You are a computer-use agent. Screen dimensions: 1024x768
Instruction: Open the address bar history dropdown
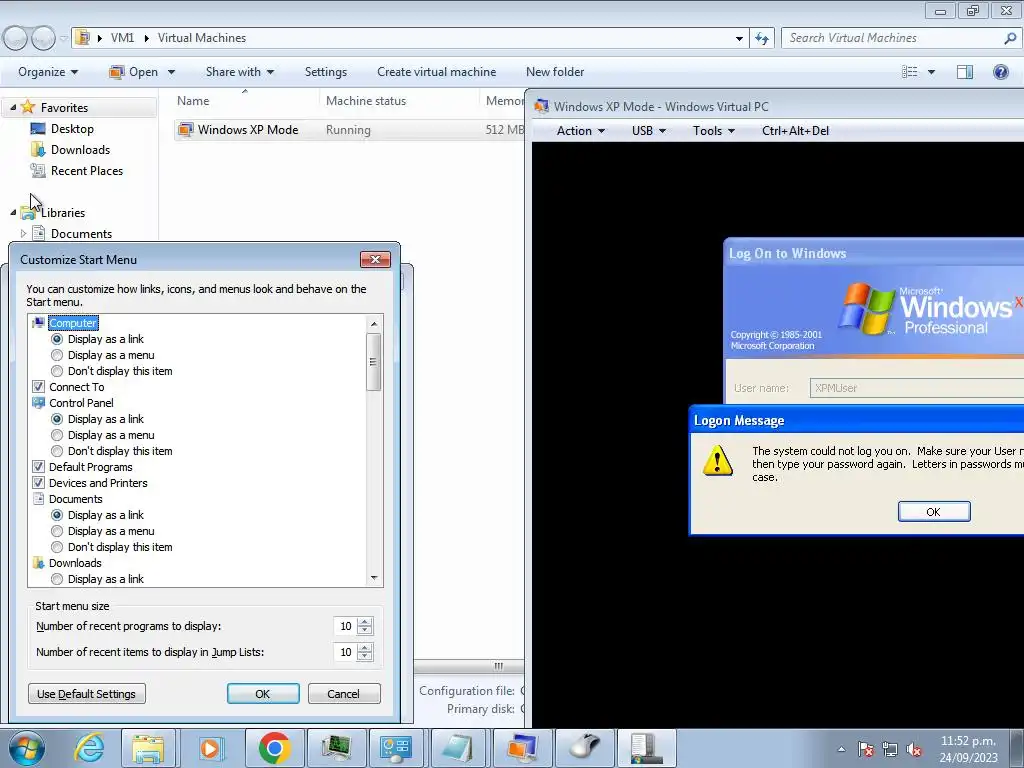click(739, 39)
